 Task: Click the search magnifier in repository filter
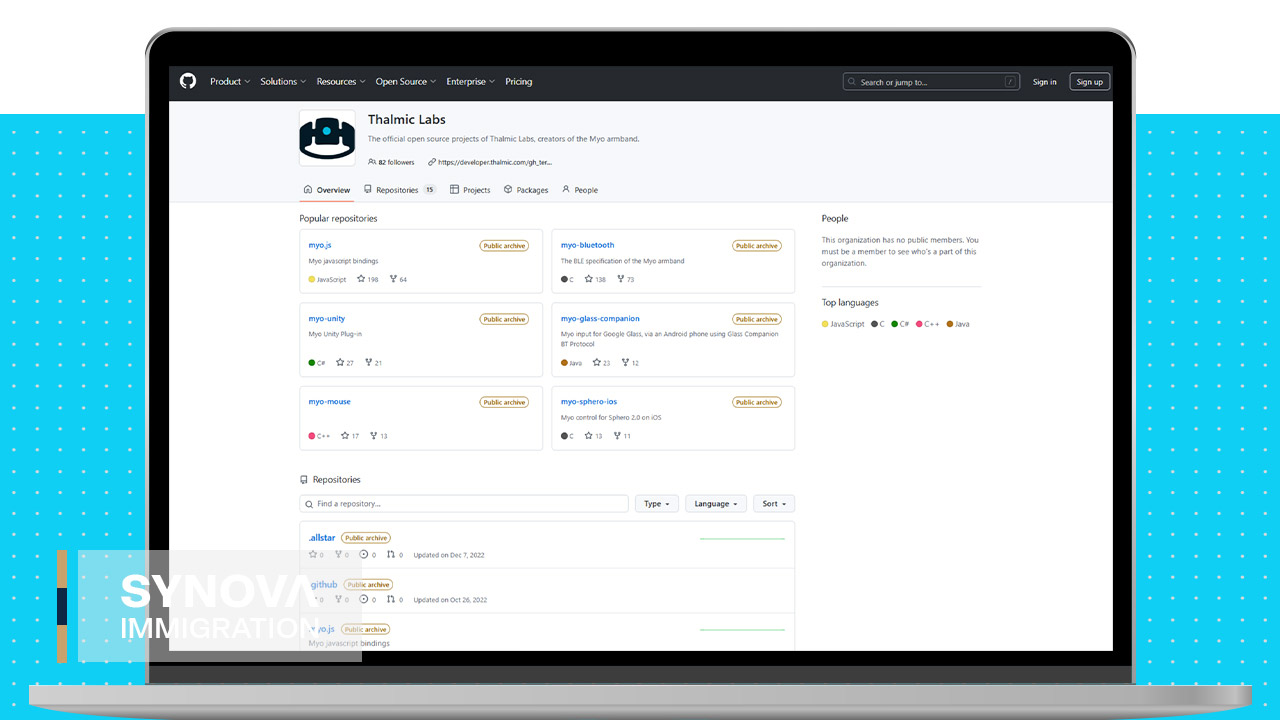click(309, 504)
